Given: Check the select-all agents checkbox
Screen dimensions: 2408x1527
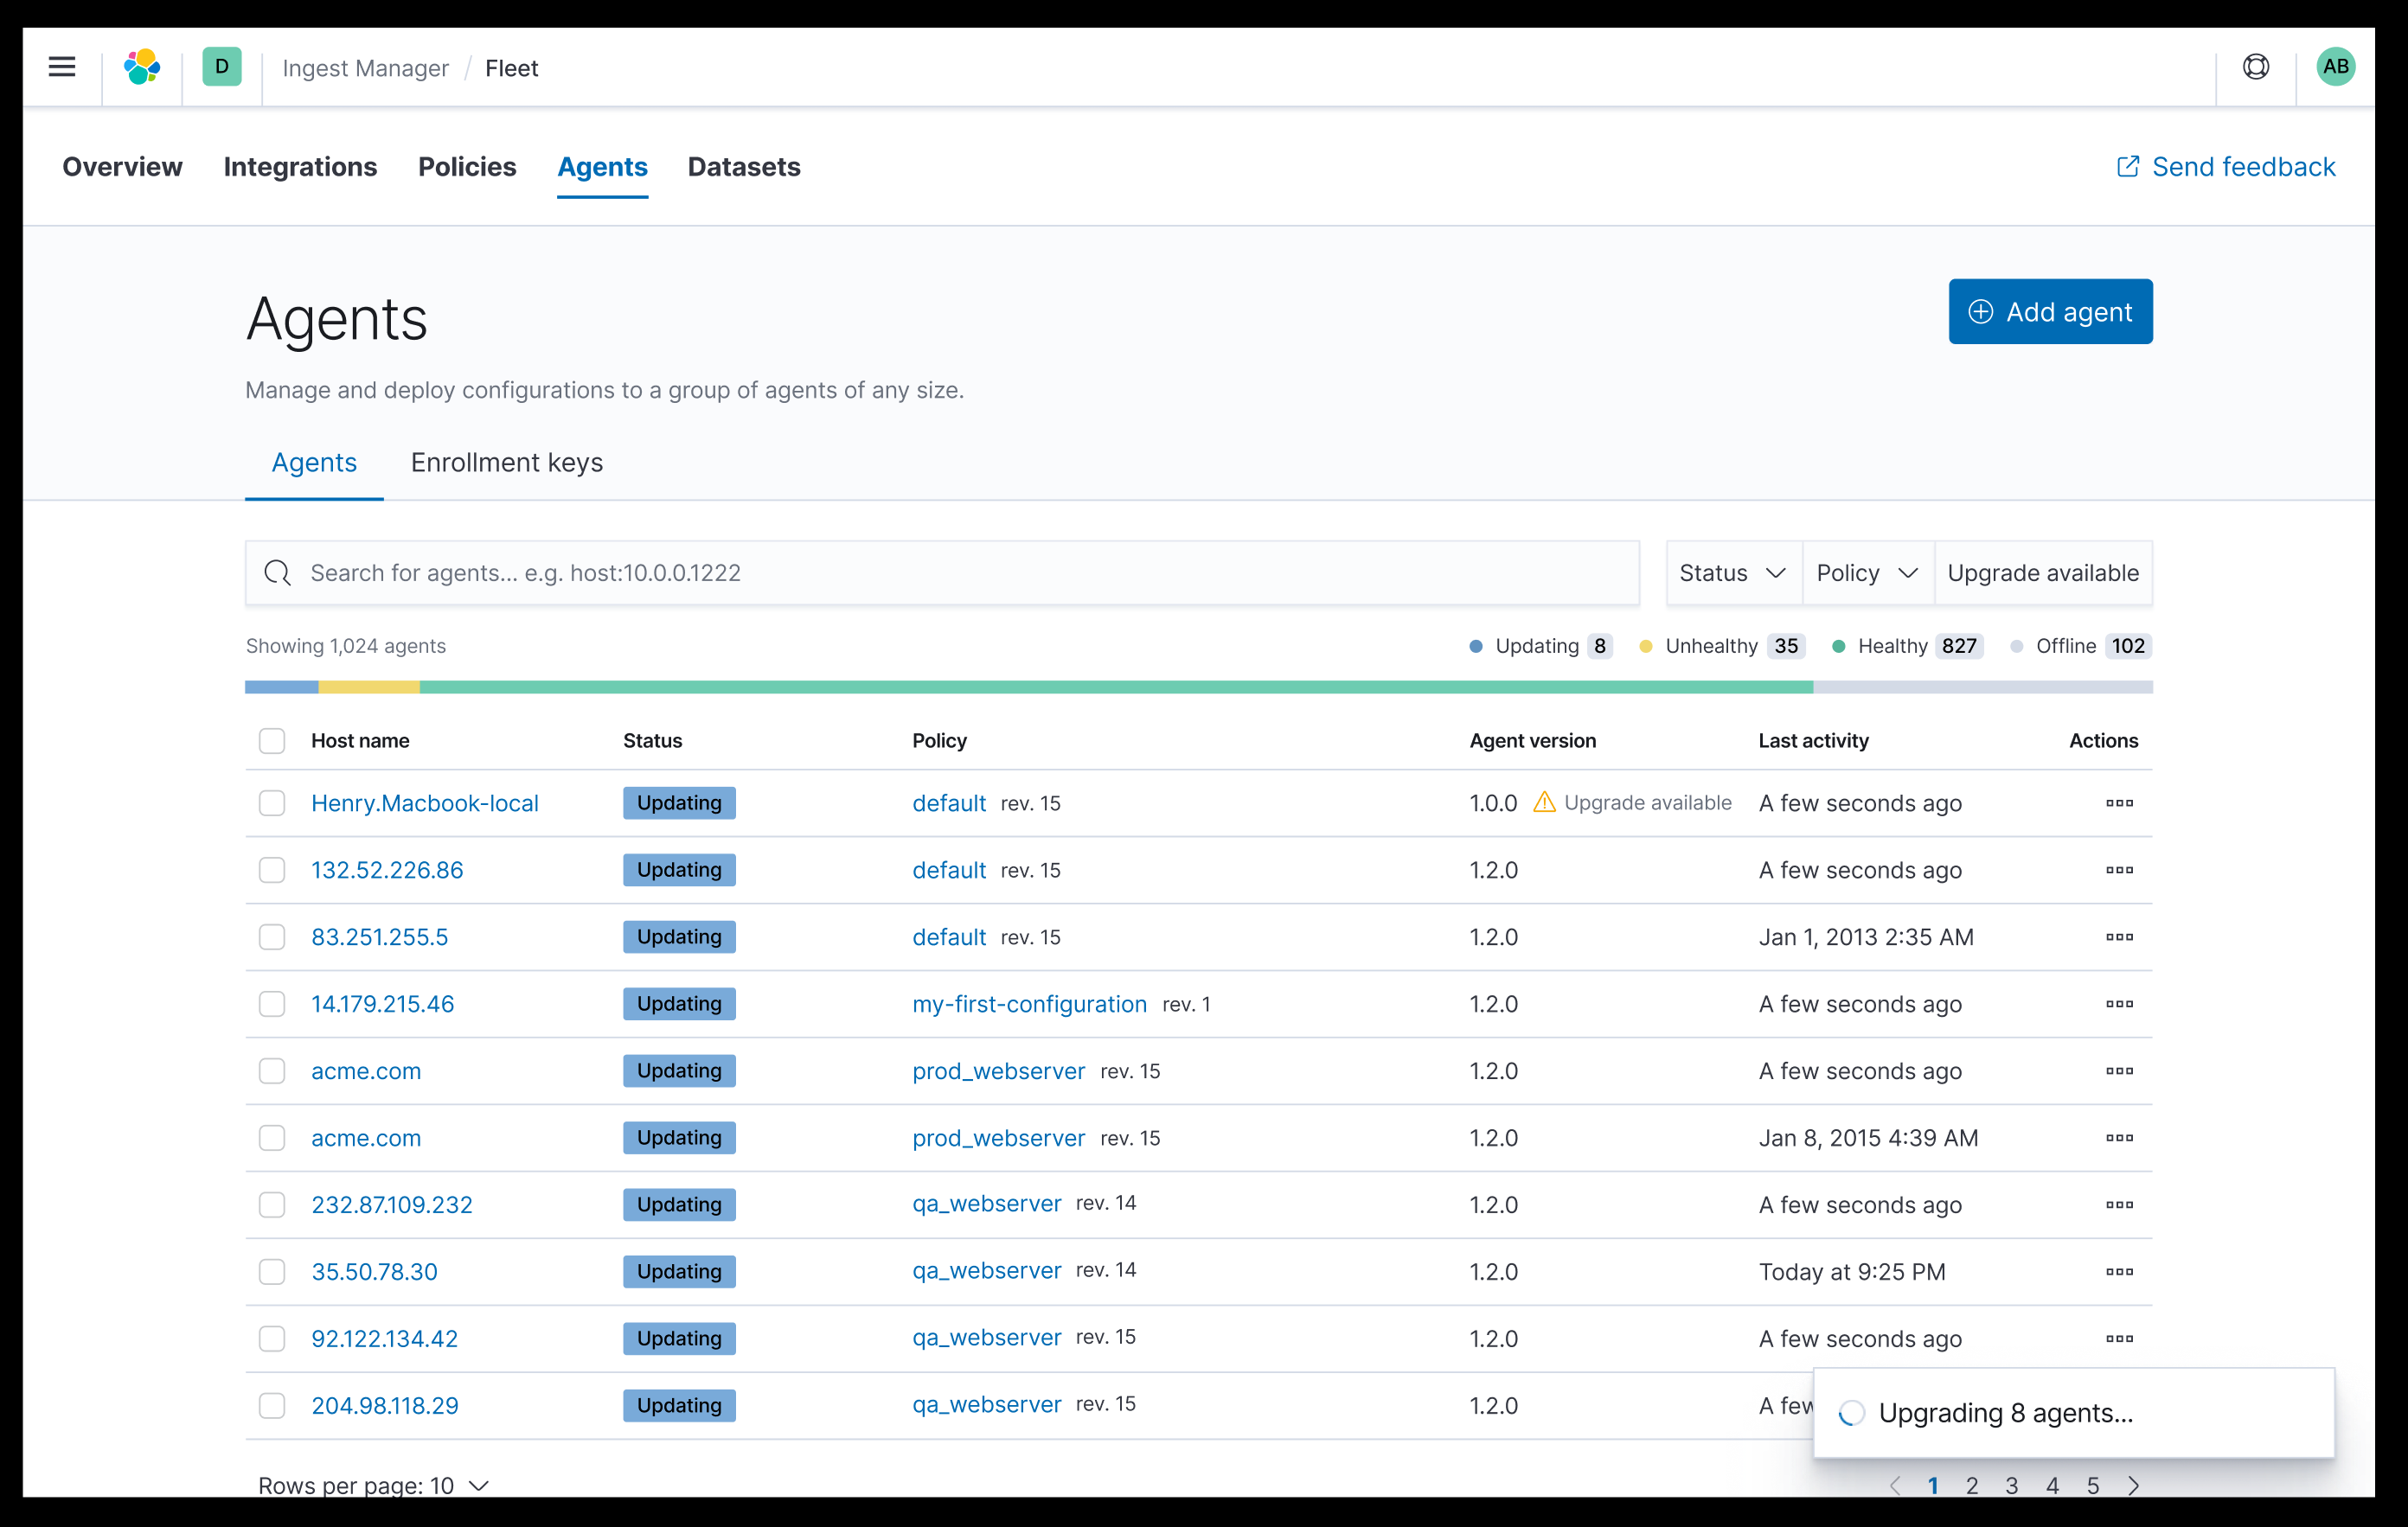Looking at the screenshot, I should pos(272,740).
